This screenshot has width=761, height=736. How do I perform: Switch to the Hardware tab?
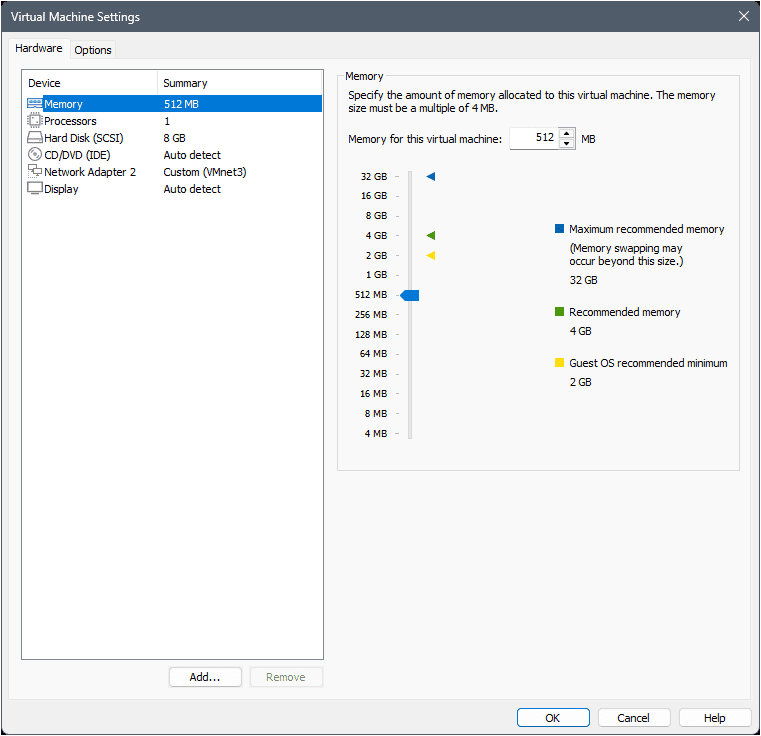(x=39, y=48)
